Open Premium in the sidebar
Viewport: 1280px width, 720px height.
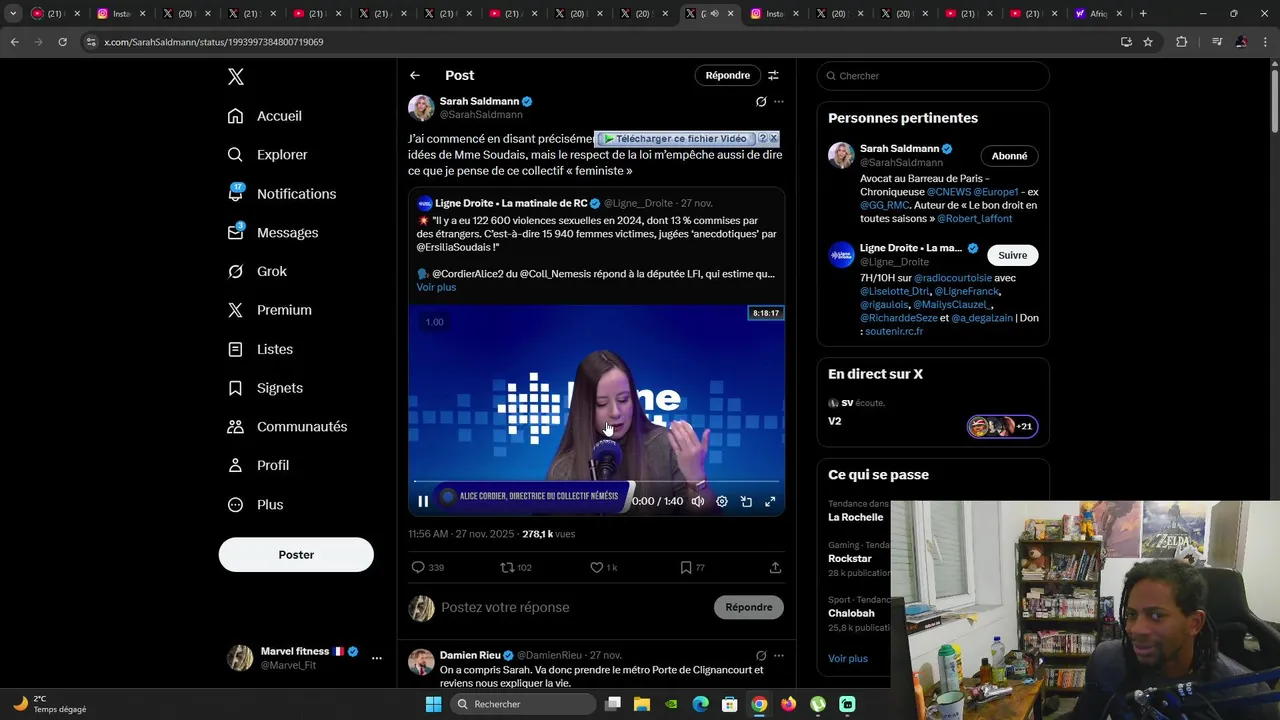(270, 310)
